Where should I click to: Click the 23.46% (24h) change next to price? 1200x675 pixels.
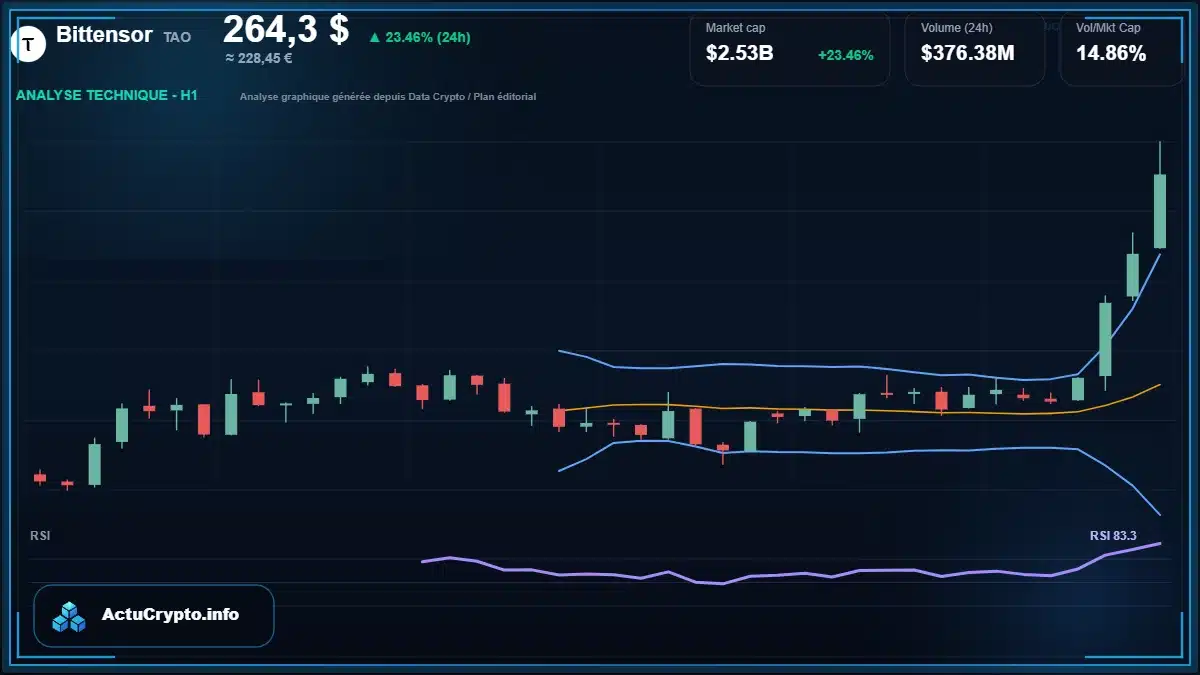[419, 37]
